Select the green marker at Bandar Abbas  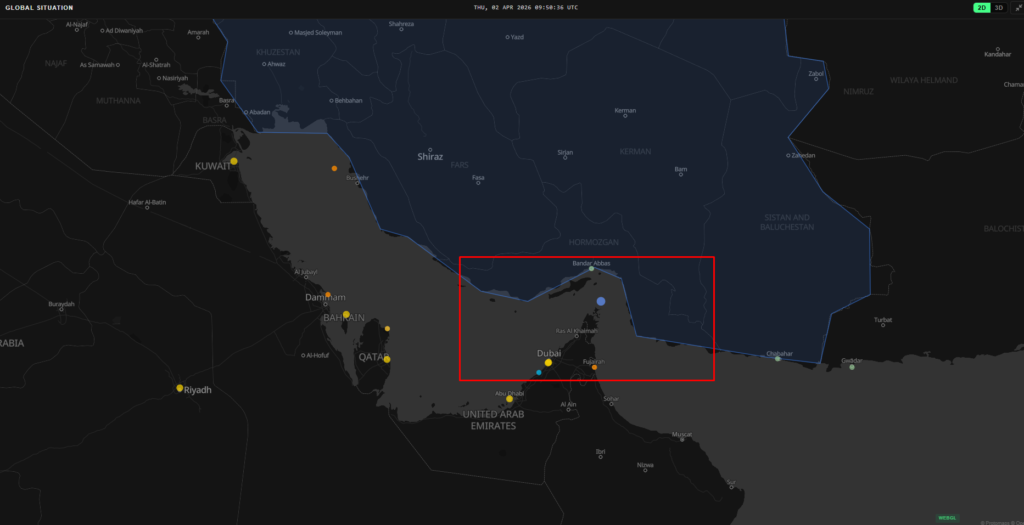point(592,268)
